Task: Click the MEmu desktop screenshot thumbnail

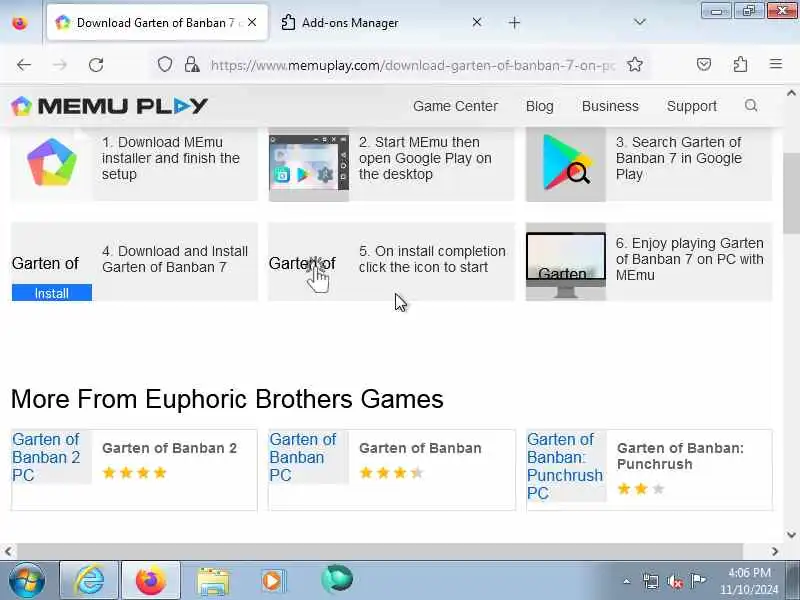Action: [x=309, y=163]
